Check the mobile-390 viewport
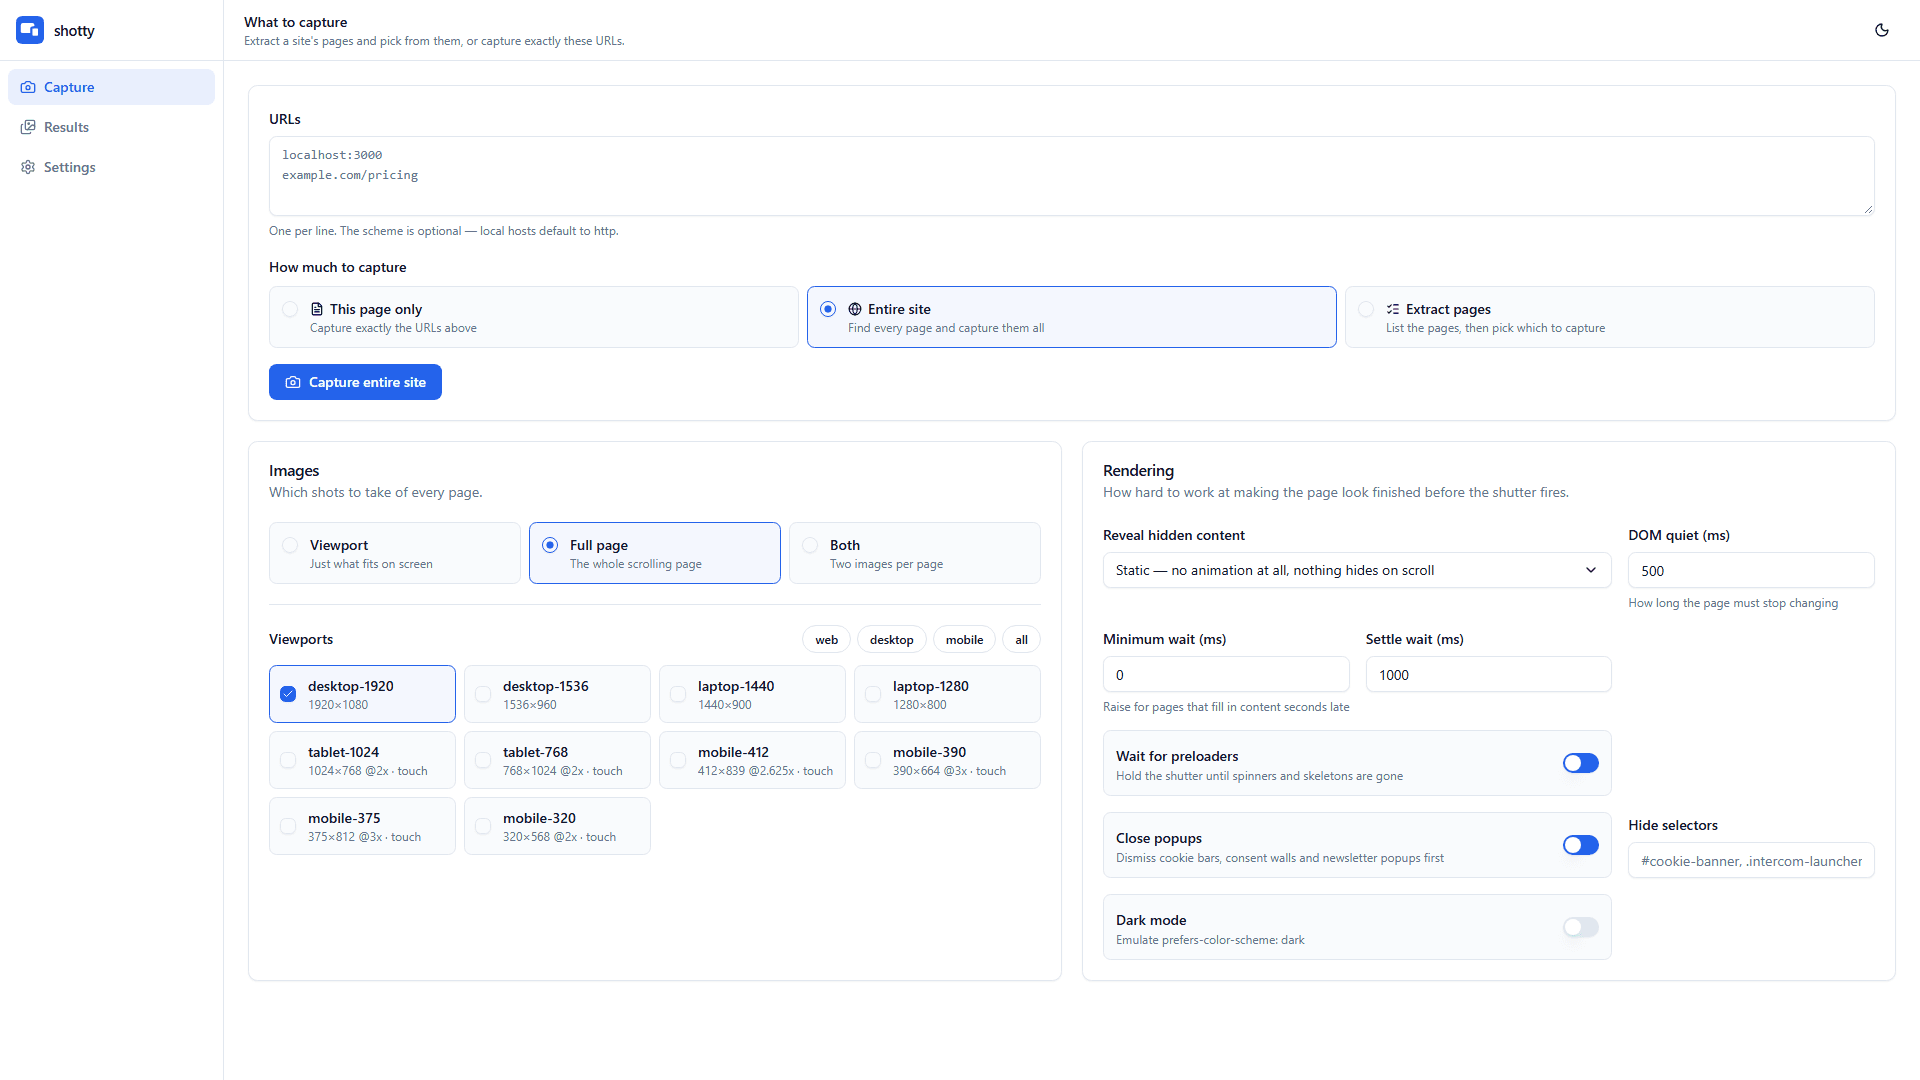The width and height of the screenshot is (1920, 1080). pyautogui.click(x=873, y=760)
